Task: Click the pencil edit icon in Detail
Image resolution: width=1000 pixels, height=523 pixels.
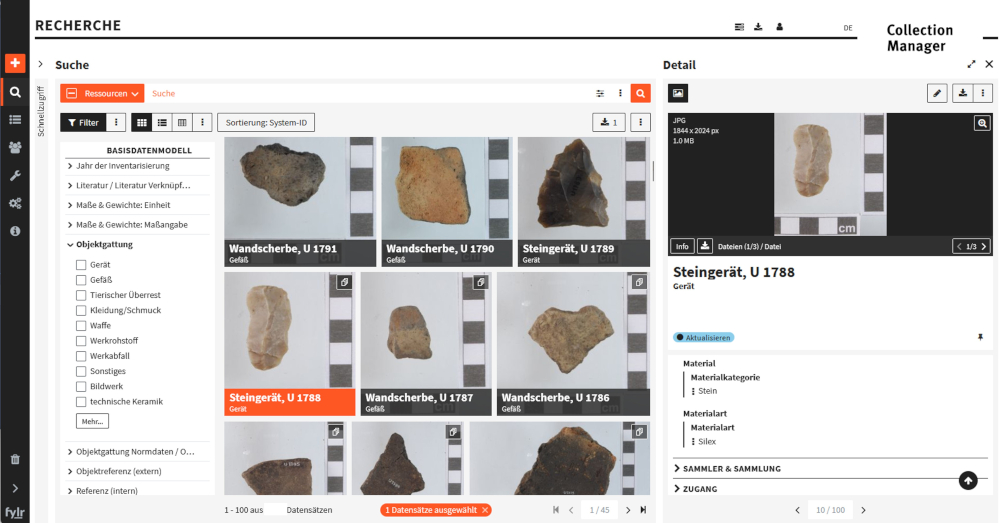Action: (937, 93)
